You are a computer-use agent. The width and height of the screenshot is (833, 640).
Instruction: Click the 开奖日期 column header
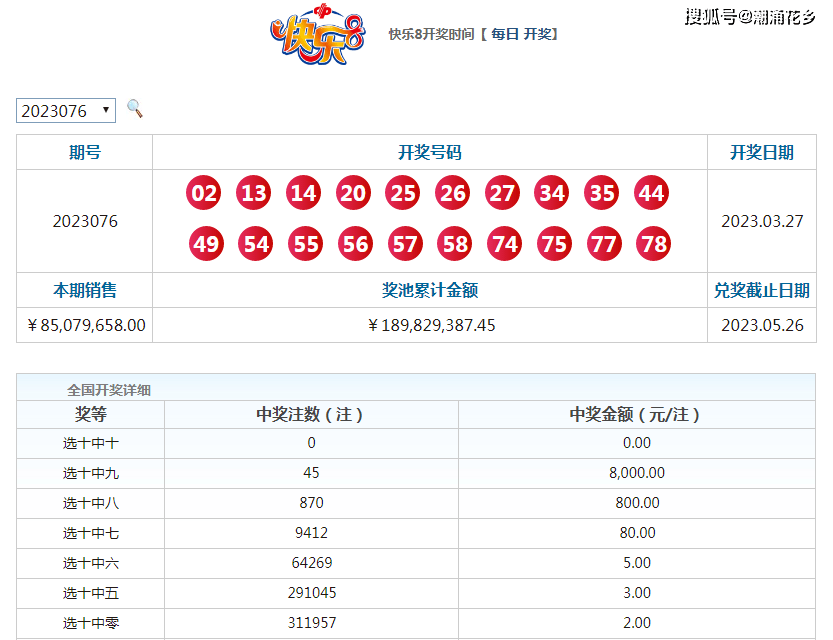coord(762,152)
